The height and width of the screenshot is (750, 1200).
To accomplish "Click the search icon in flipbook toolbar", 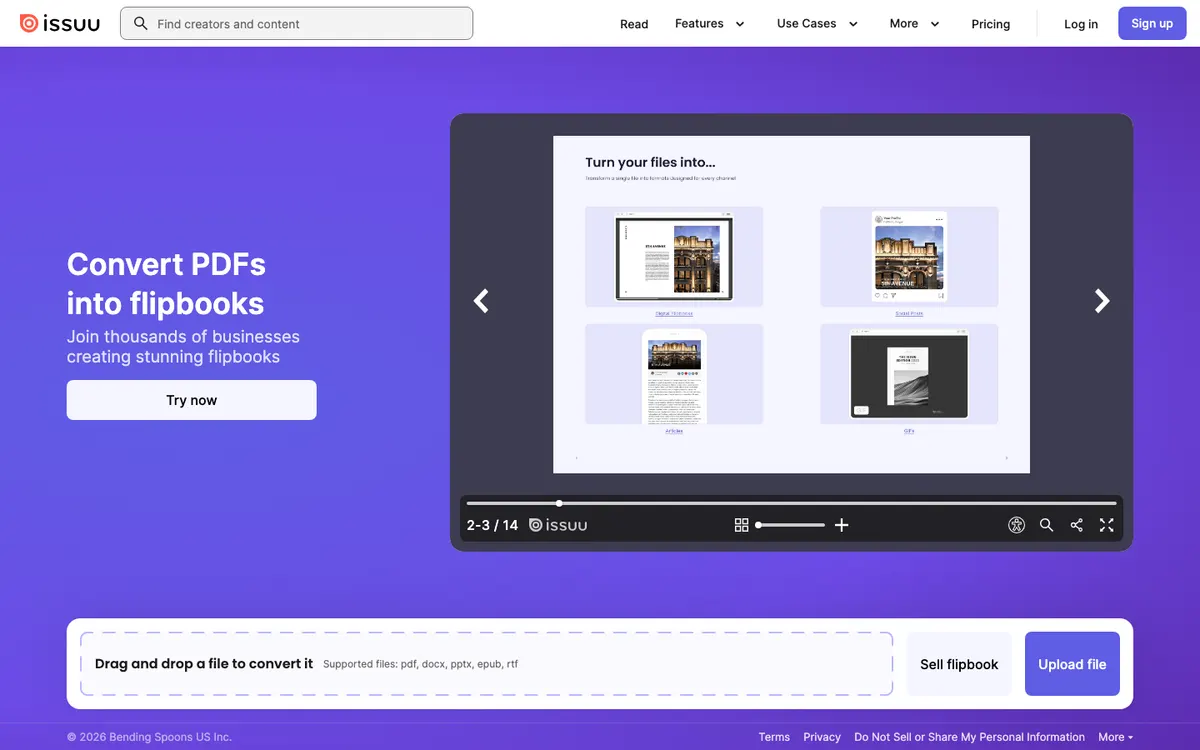I will (x=1046, y=525).
